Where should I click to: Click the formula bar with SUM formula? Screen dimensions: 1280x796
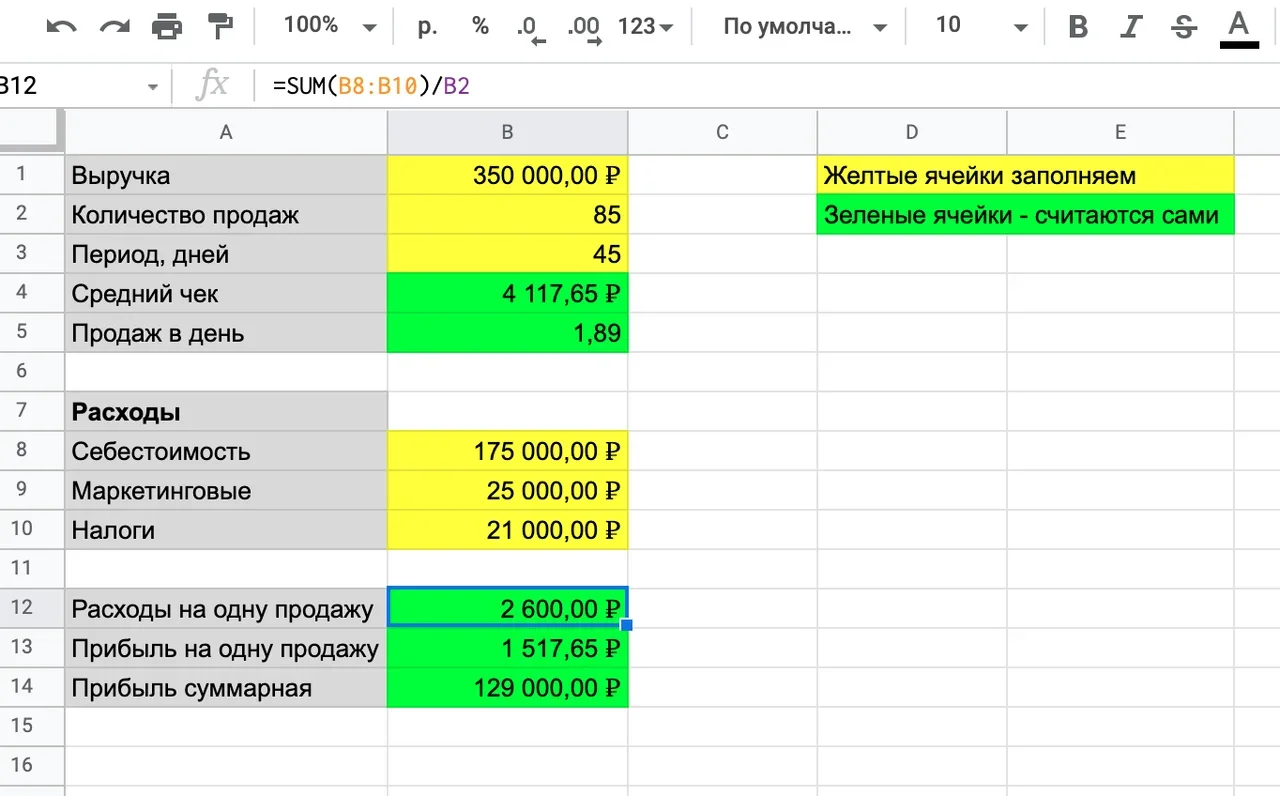700,86
